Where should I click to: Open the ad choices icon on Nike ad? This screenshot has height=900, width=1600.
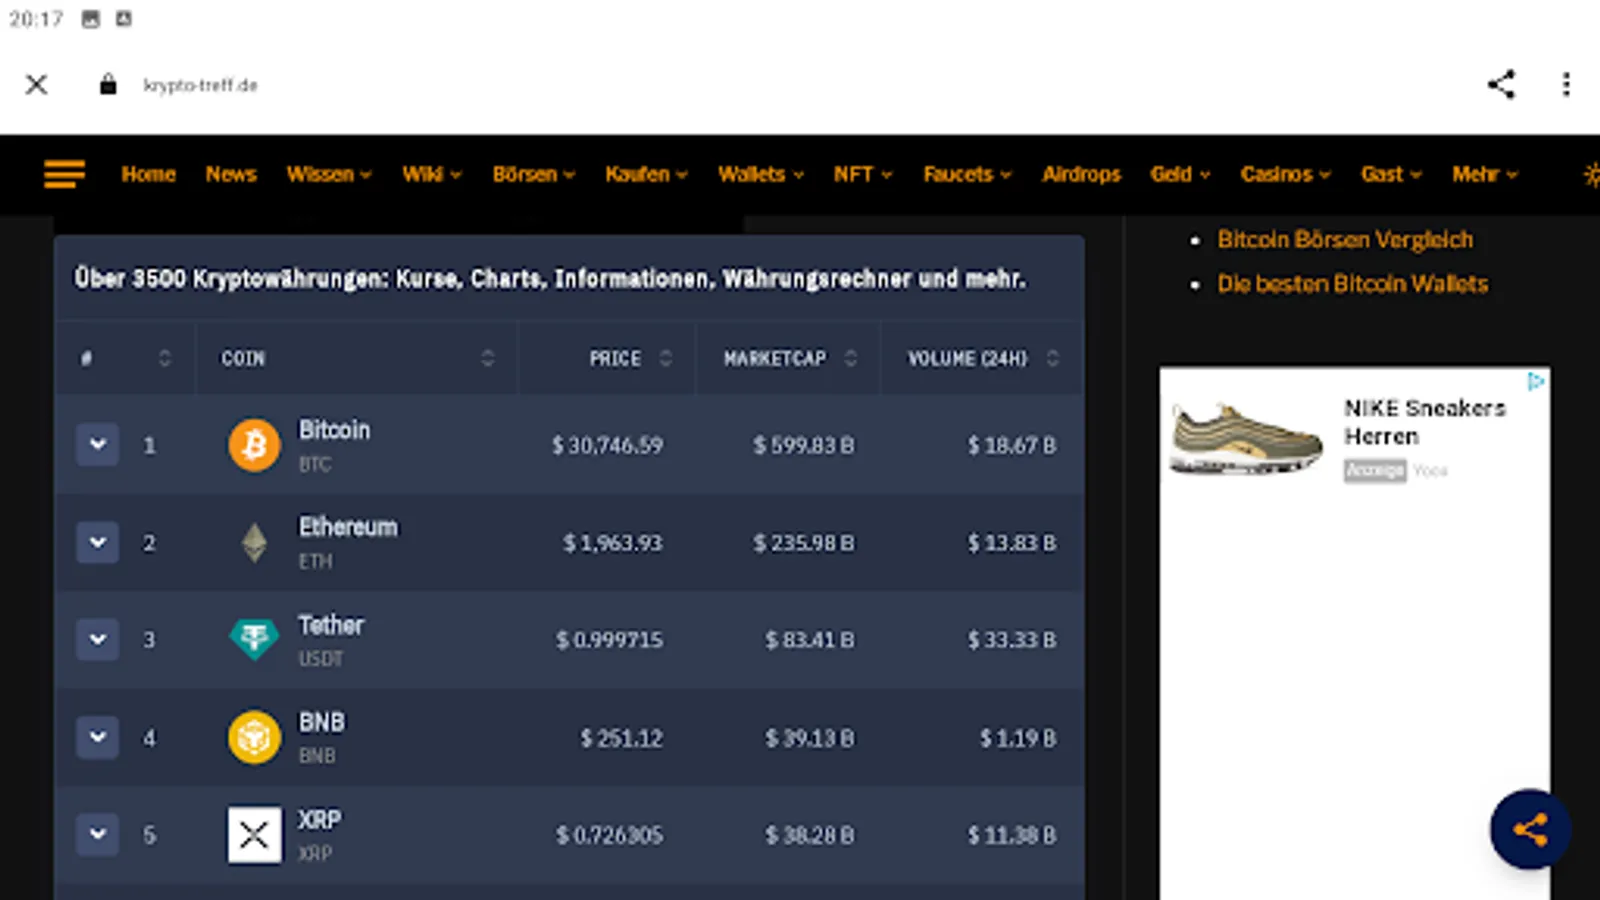pos(1536,381)
